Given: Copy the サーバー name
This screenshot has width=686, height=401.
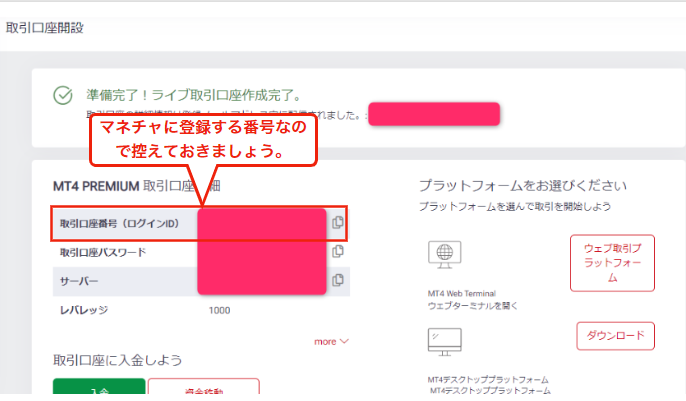Looking at the screenshot, I should pos(338,280).
